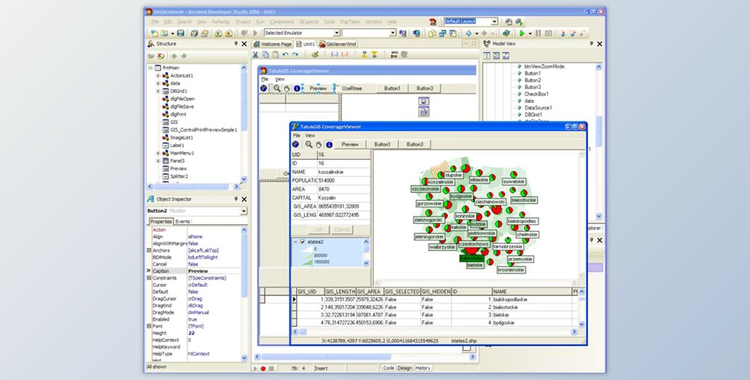Image resolution: width=750 pixels, height=380 pixels.
Task: Switch to the Welcome Page tab
Action: 272,44
